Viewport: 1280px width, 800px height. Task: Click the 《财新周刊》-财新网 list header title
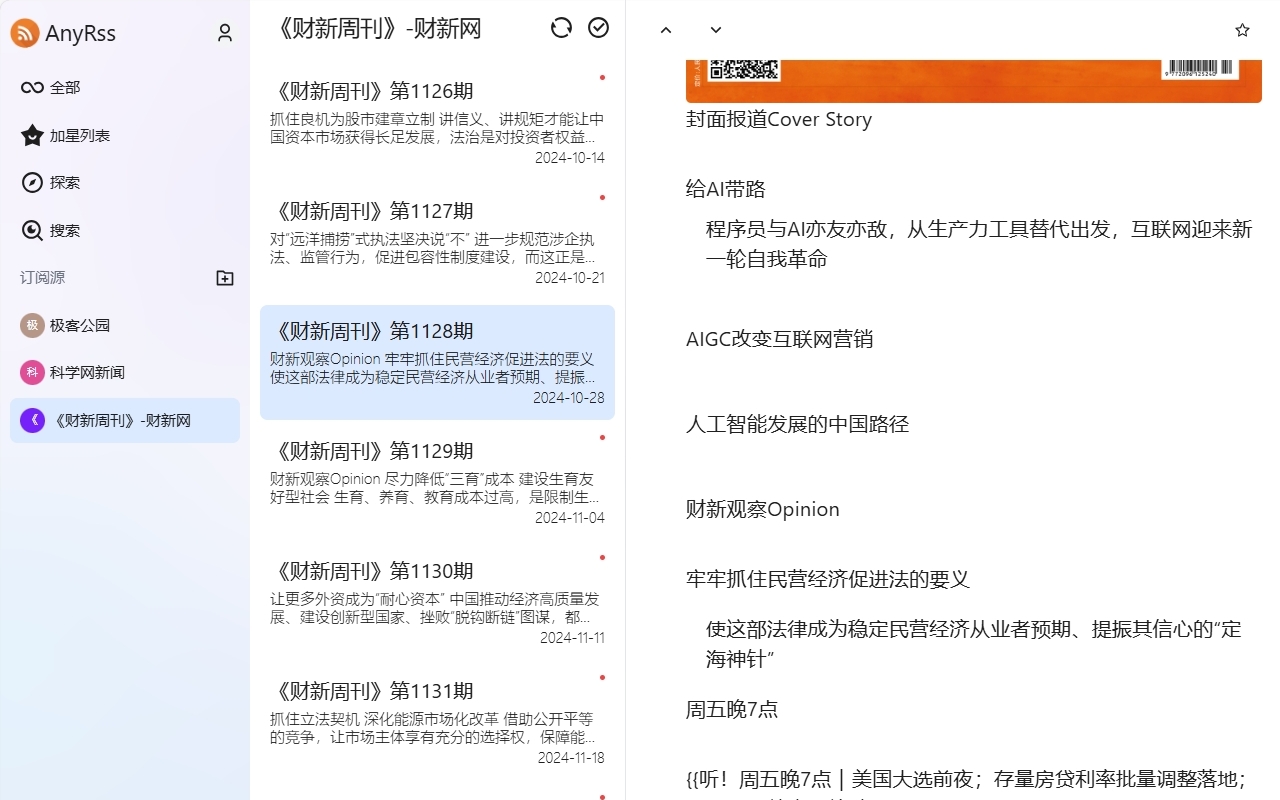(376, 29)
